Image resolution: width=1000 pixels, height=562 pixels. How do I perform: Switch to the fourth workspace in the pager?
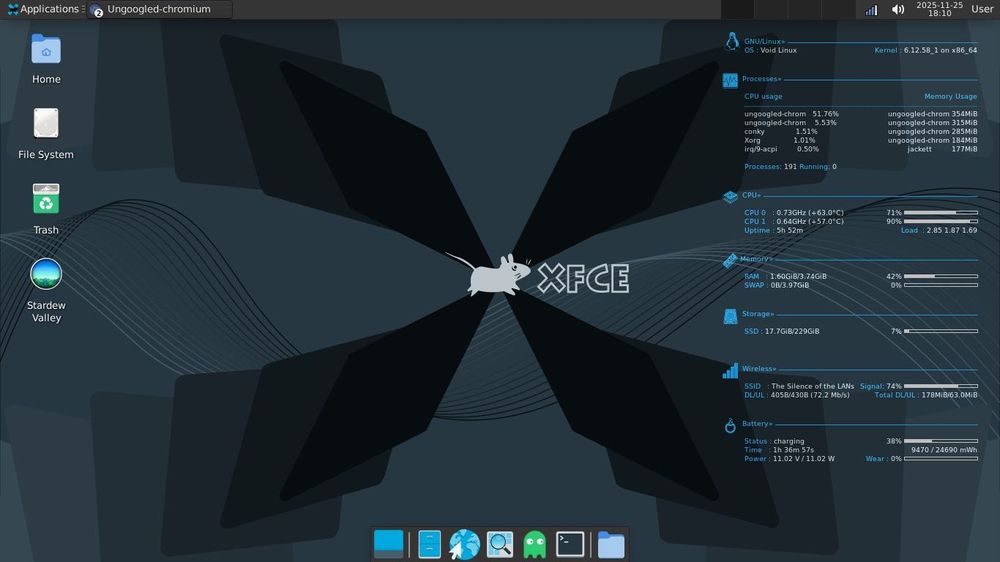(x=837, y=10)
